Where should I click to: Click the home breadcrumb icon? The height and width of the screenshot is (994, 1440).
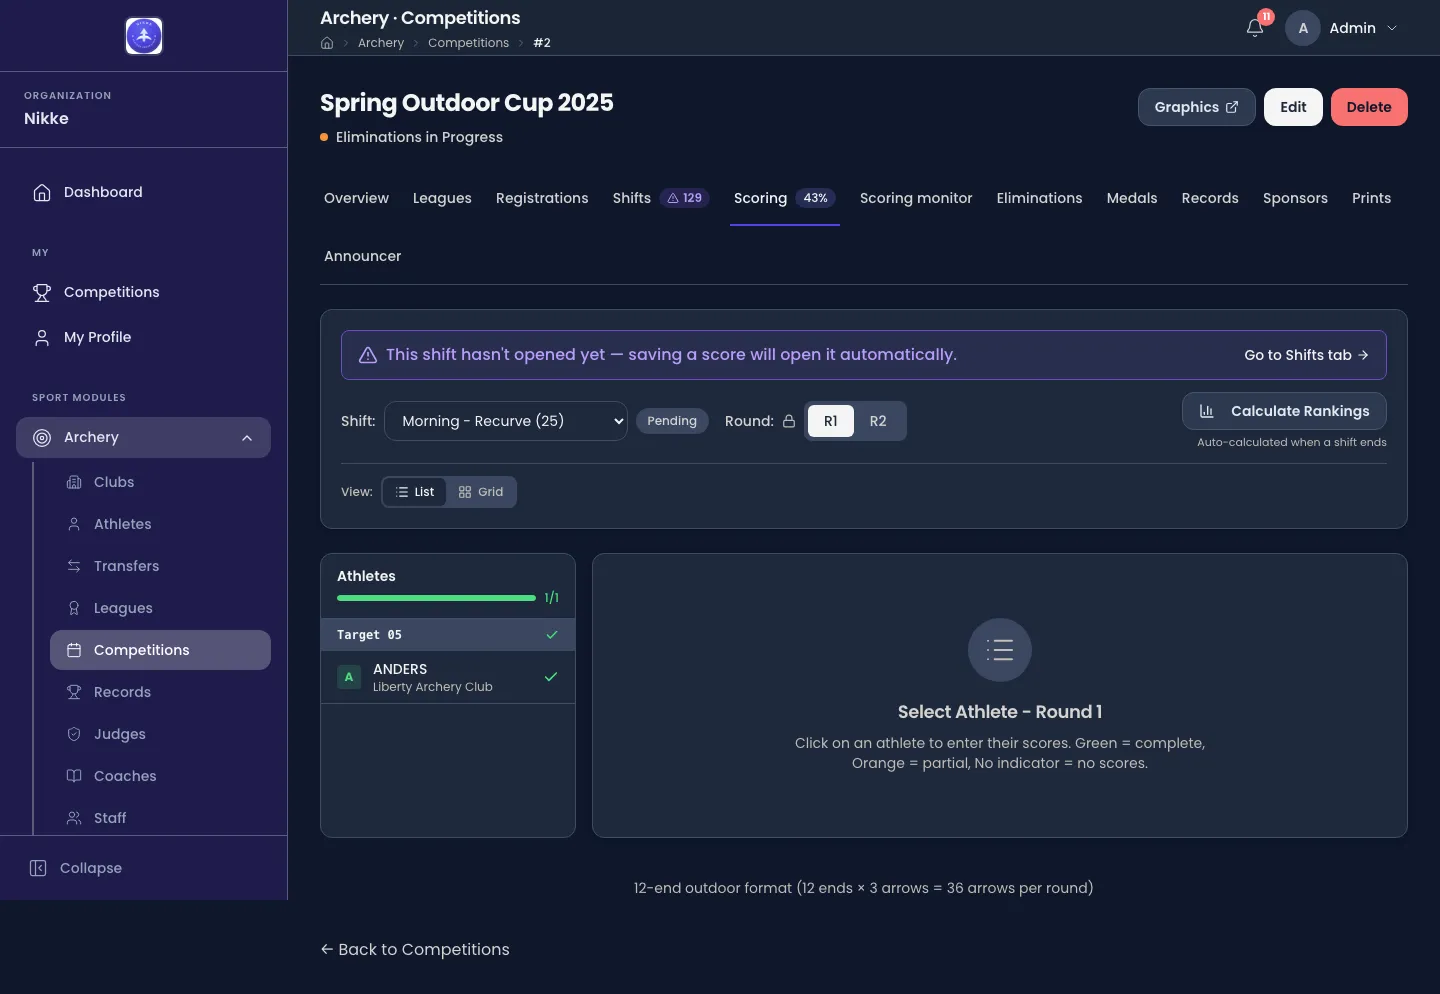(327, 43)
